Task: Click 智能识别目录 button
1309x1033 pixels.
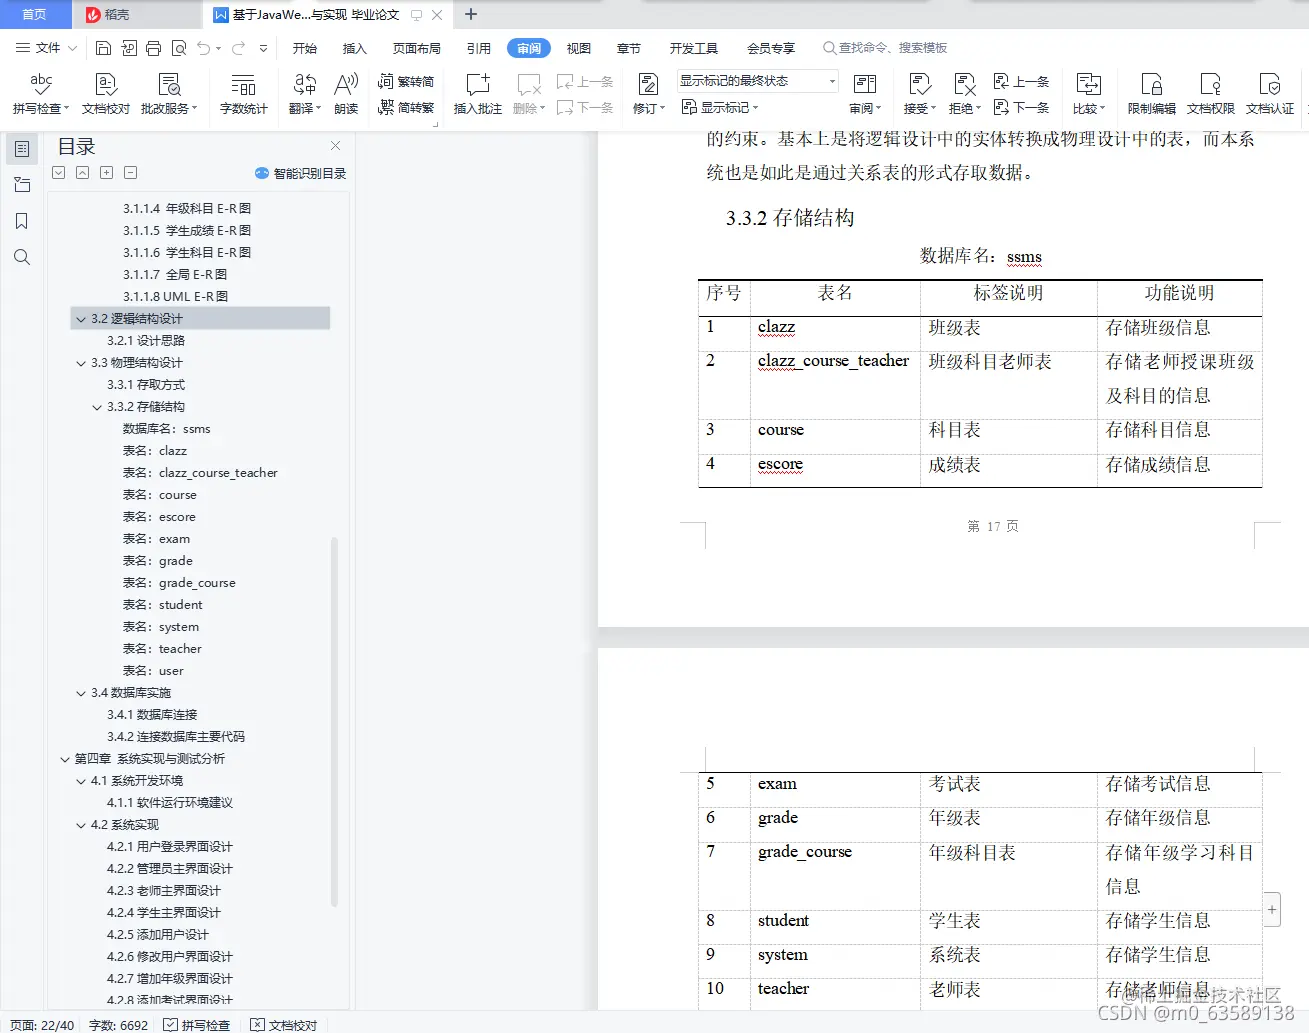Action: coord(301,173)
